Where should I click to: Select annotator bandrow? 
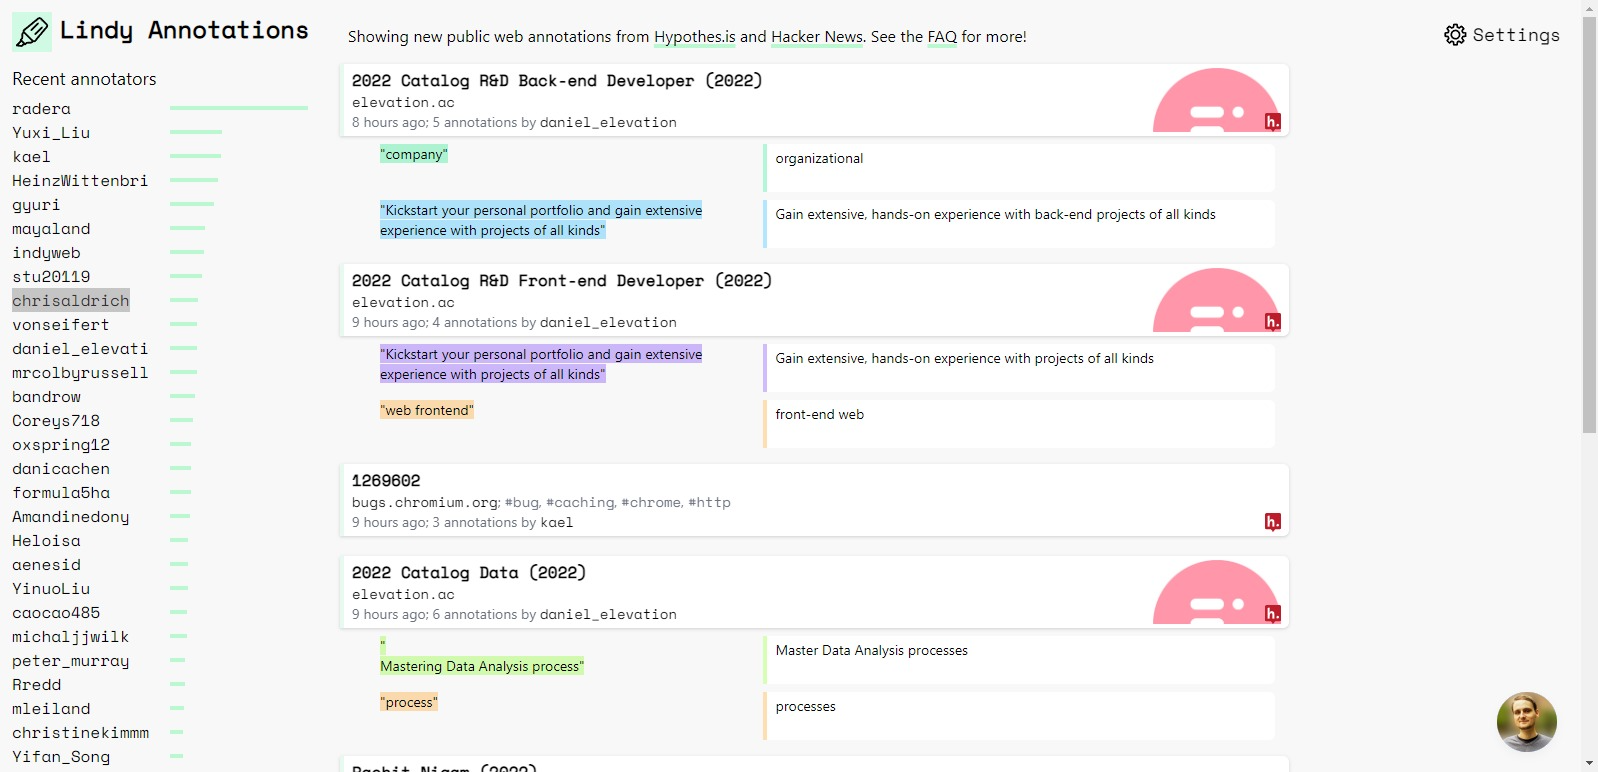(x=46, y=397)
